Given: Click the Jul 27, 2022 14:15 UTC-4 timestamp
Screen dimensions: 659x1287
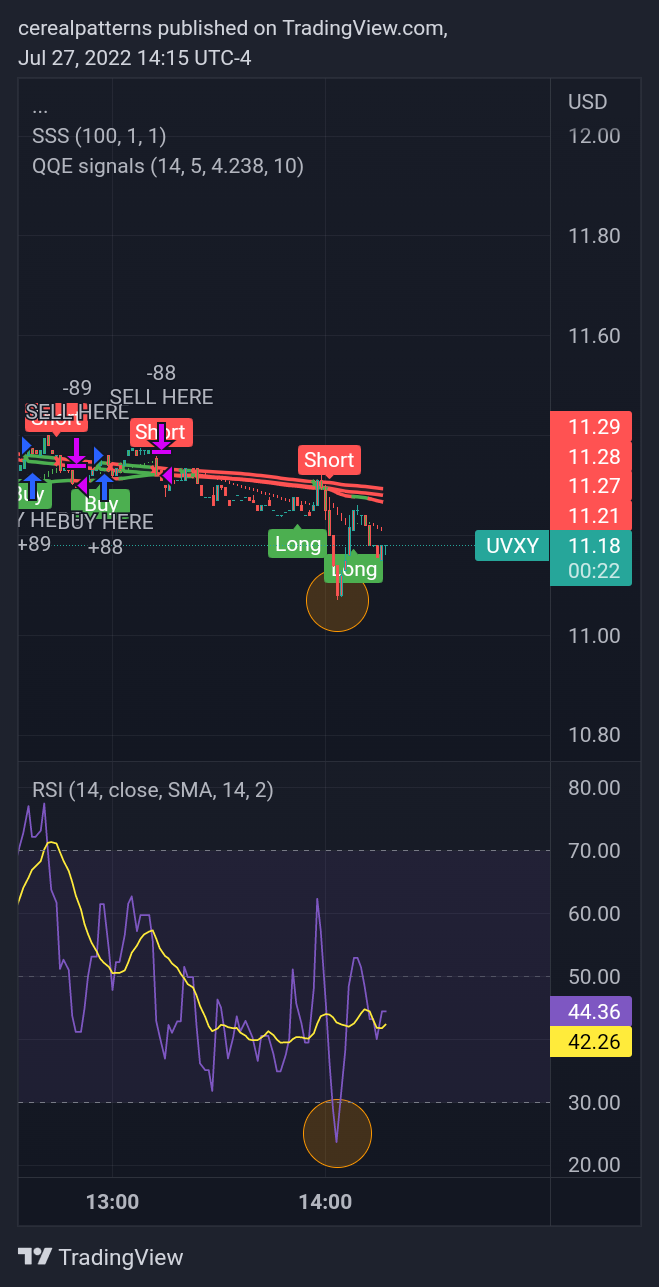Looking at the screenshot, I should point(135,58).
